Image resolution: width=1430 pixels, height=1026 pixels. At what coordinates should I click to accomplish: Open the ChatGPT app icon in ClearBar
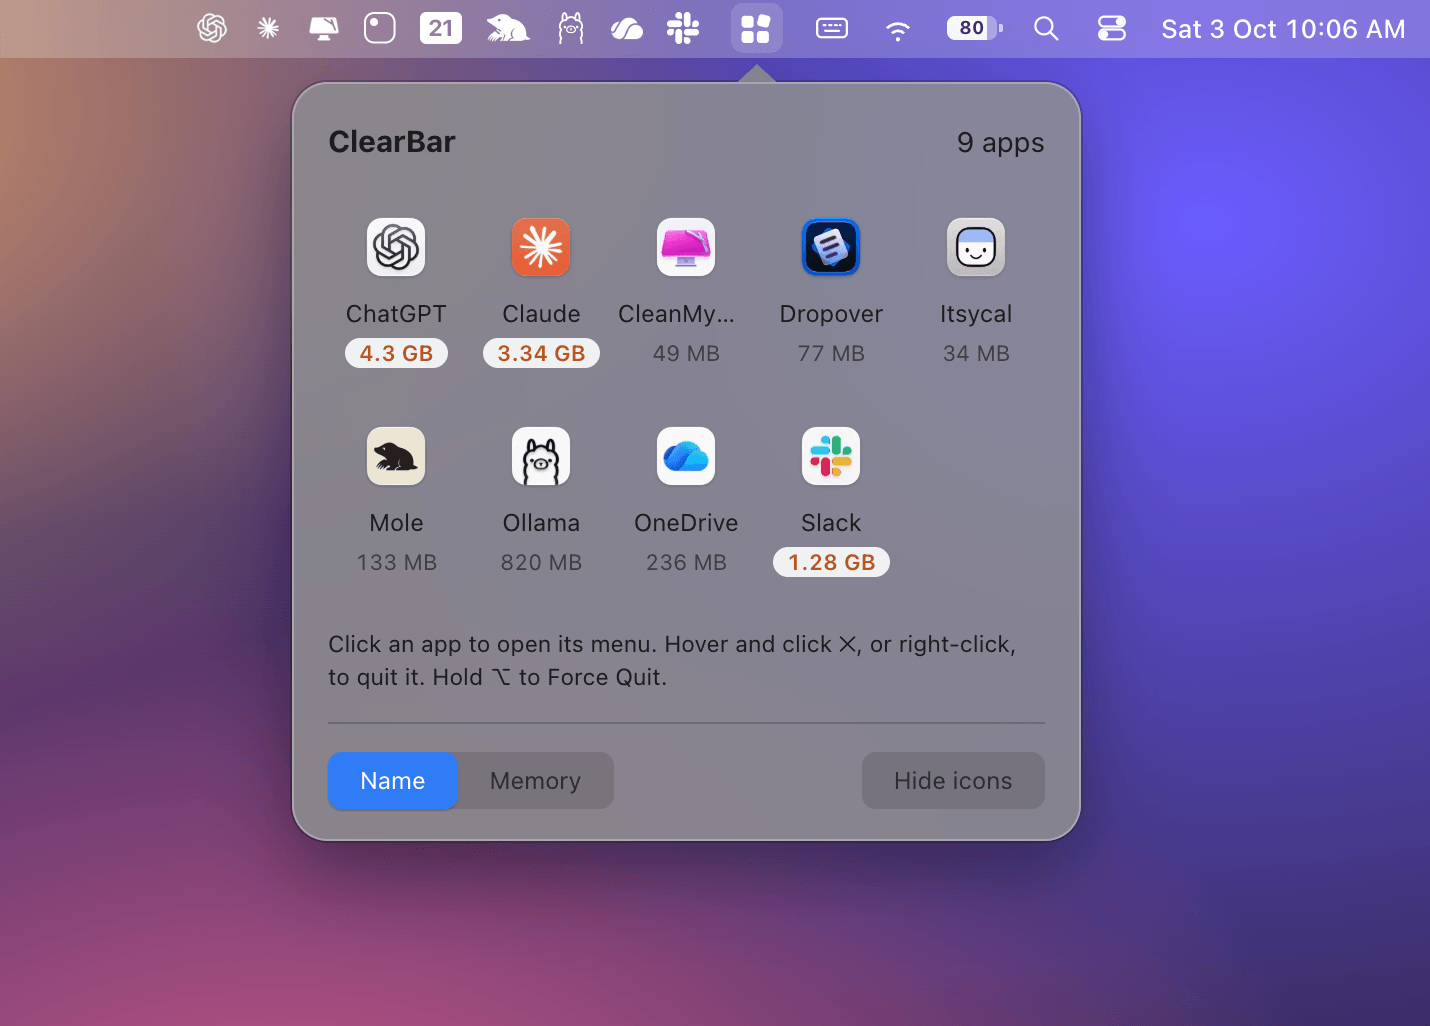pos(396,247)
